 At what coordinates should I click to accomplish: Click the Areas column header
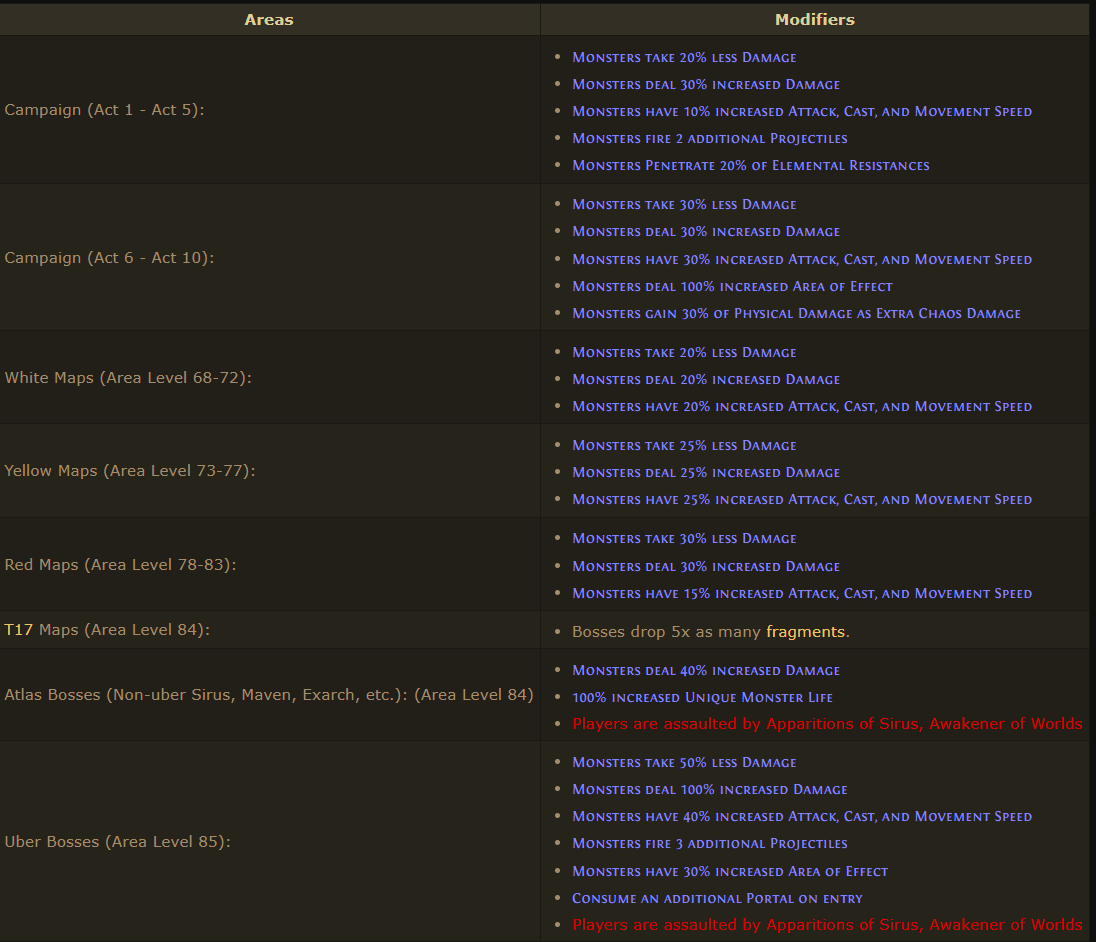[x=269, y=20]
